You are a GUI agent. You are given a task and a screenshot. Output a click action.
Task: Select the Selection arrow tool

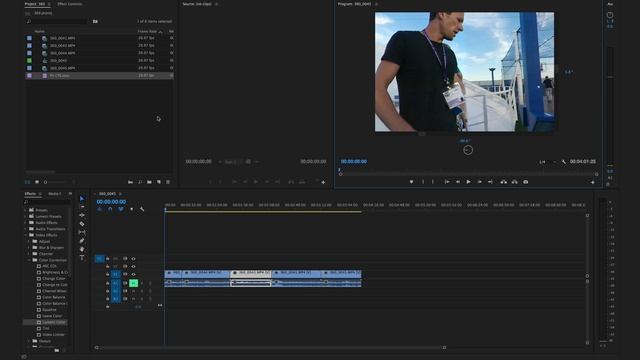click(x=82, y=199)
